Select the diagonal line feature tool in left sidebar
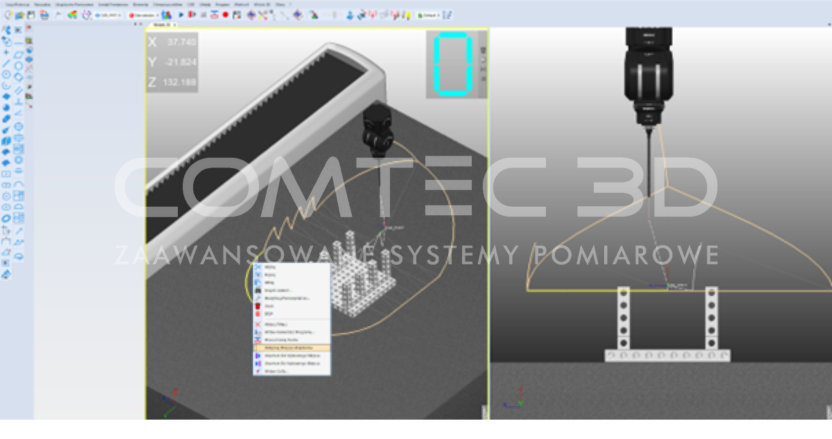The image size is (832, 439). pyautogui.click(x=7, y=63)
